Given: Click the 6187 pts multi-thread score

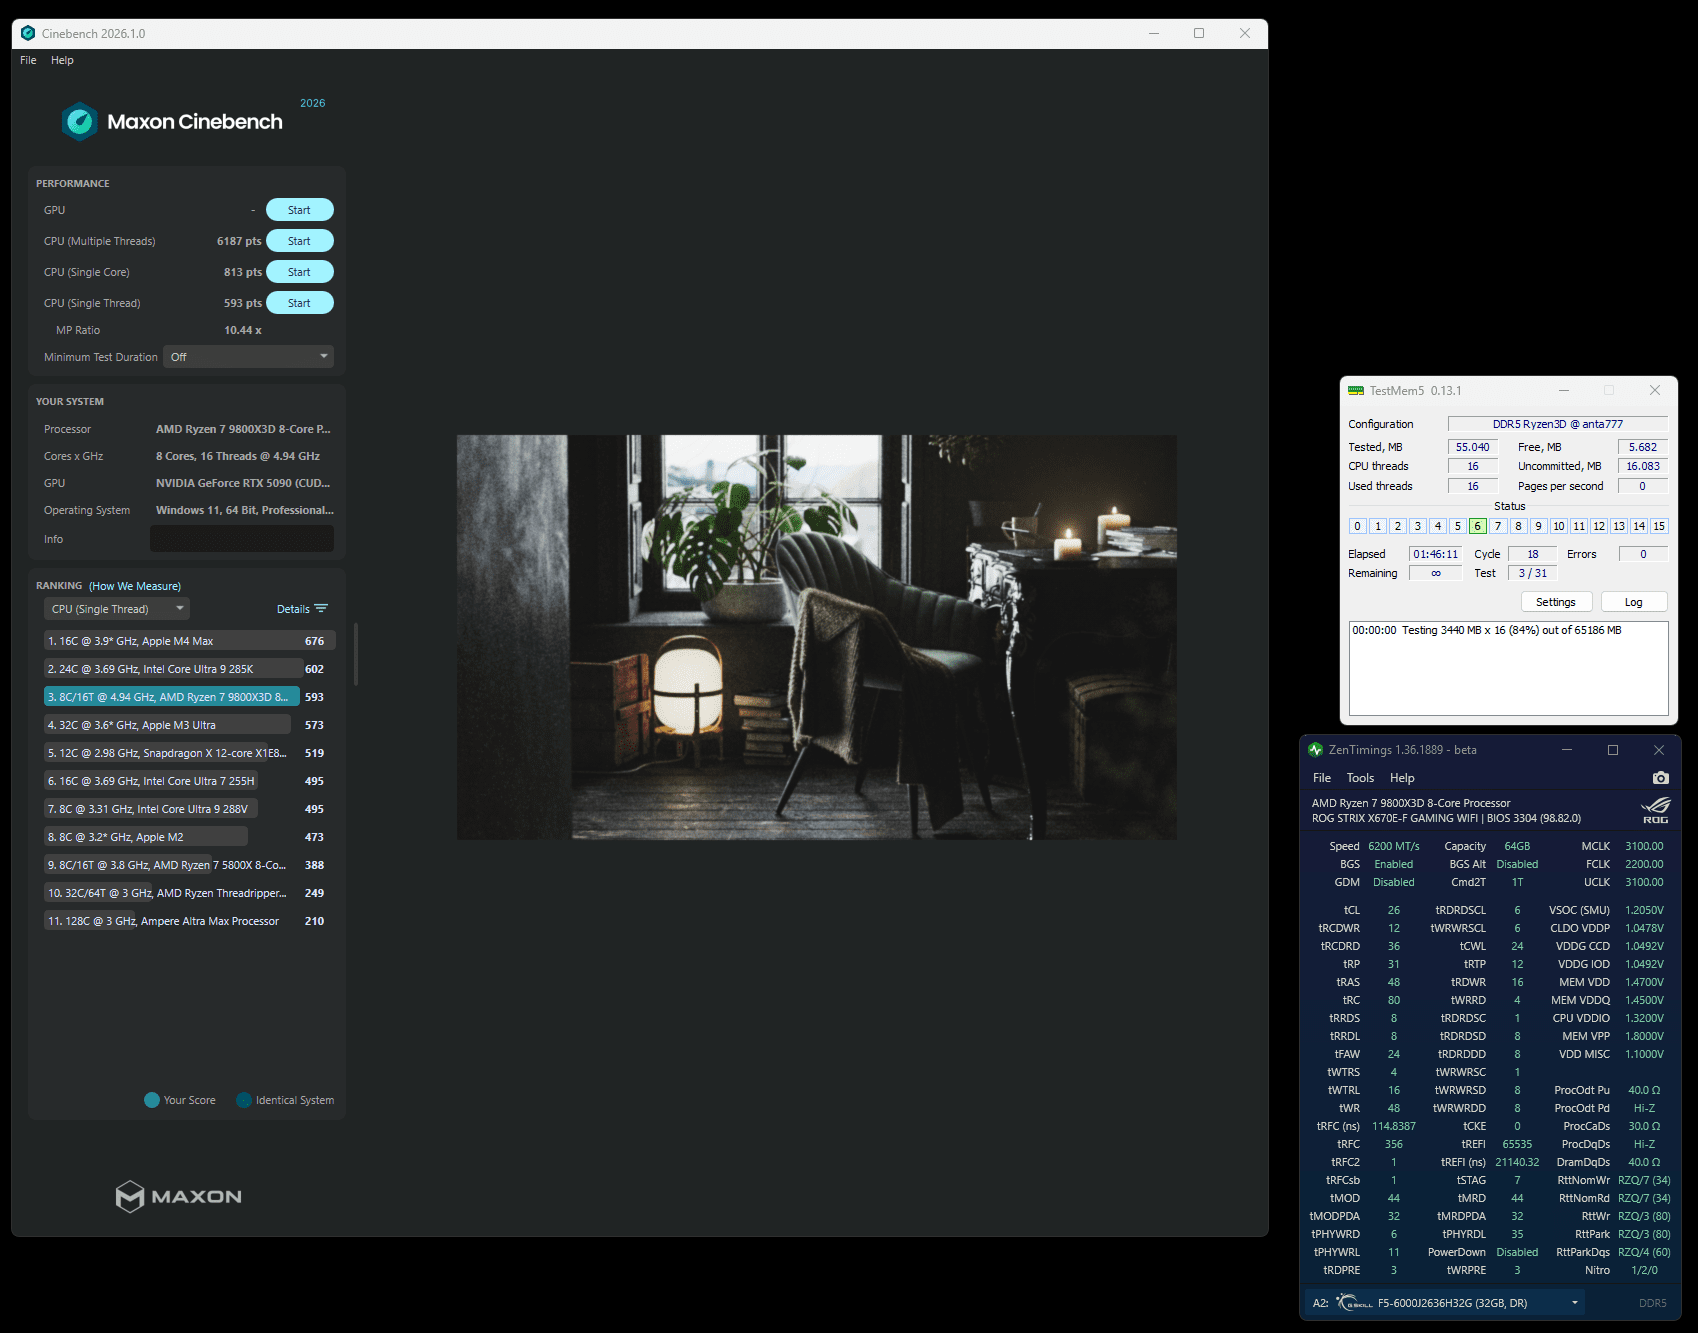Looking at the screenshot, I should tap(239, 241).
